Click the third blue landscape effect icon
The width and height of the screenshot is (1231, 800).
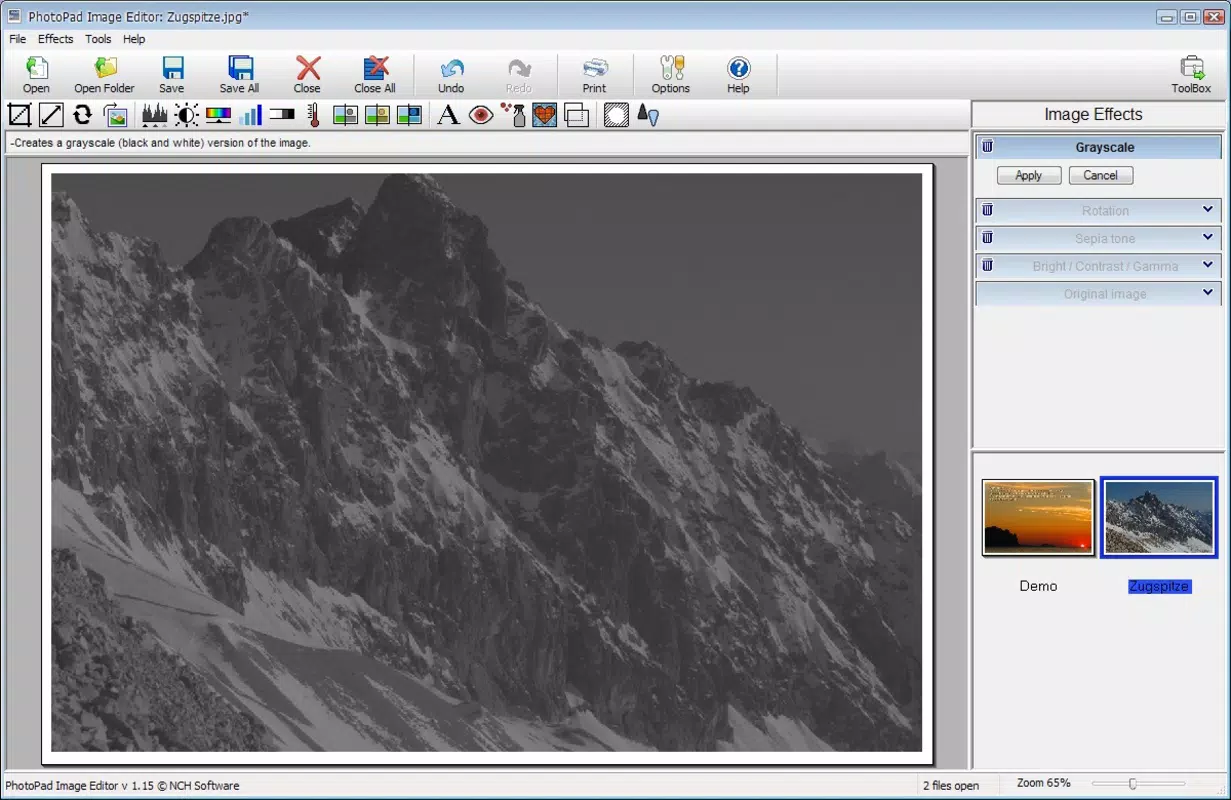[409, 115]
